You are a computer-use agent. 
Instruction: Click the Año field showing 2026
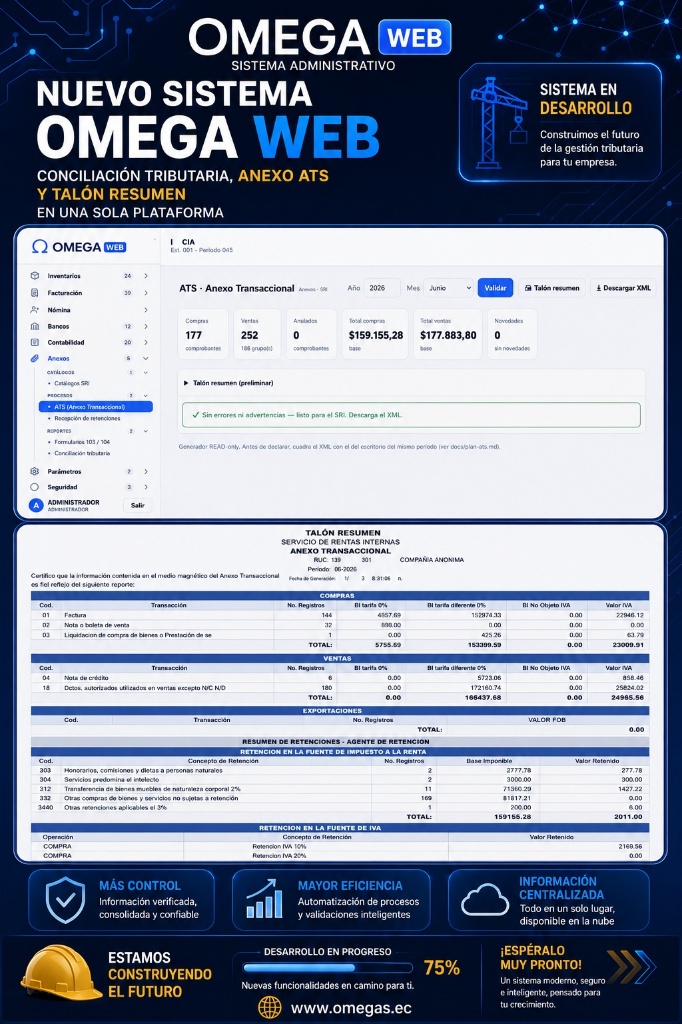[382, 288]
